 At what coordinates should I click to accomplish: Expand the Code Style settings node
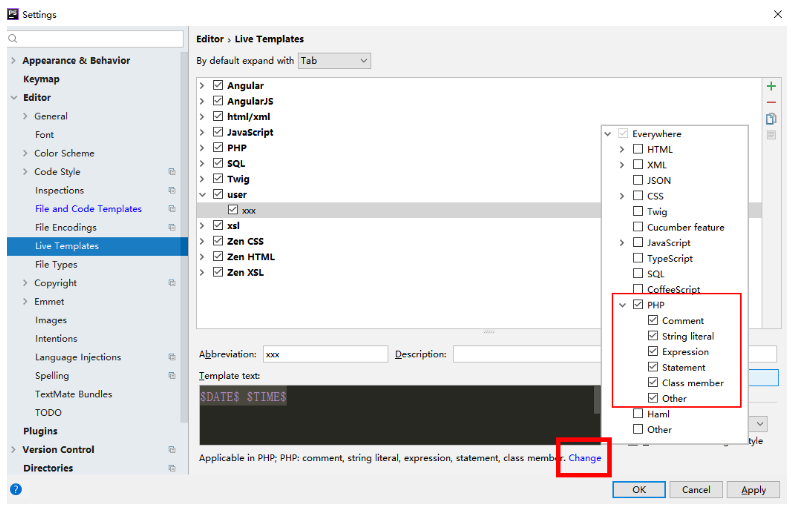tap(25, 172)
